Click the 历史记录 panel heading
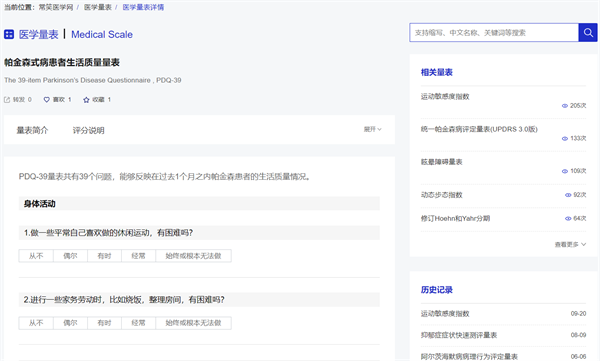Viewport: 600px width, 361px height. click(437, 290)
